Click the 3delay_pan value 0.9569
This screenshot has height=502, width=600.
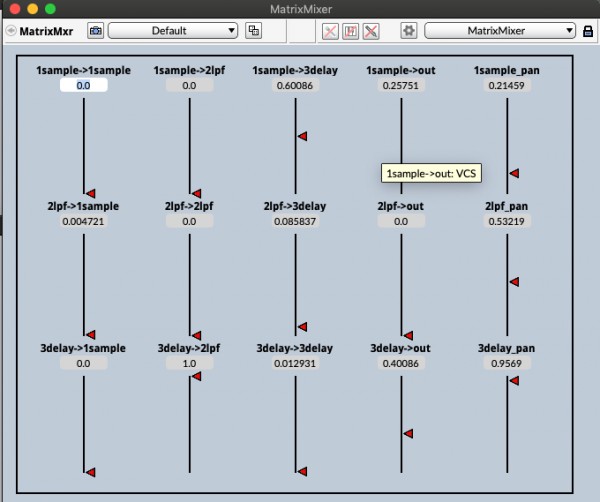507,363
